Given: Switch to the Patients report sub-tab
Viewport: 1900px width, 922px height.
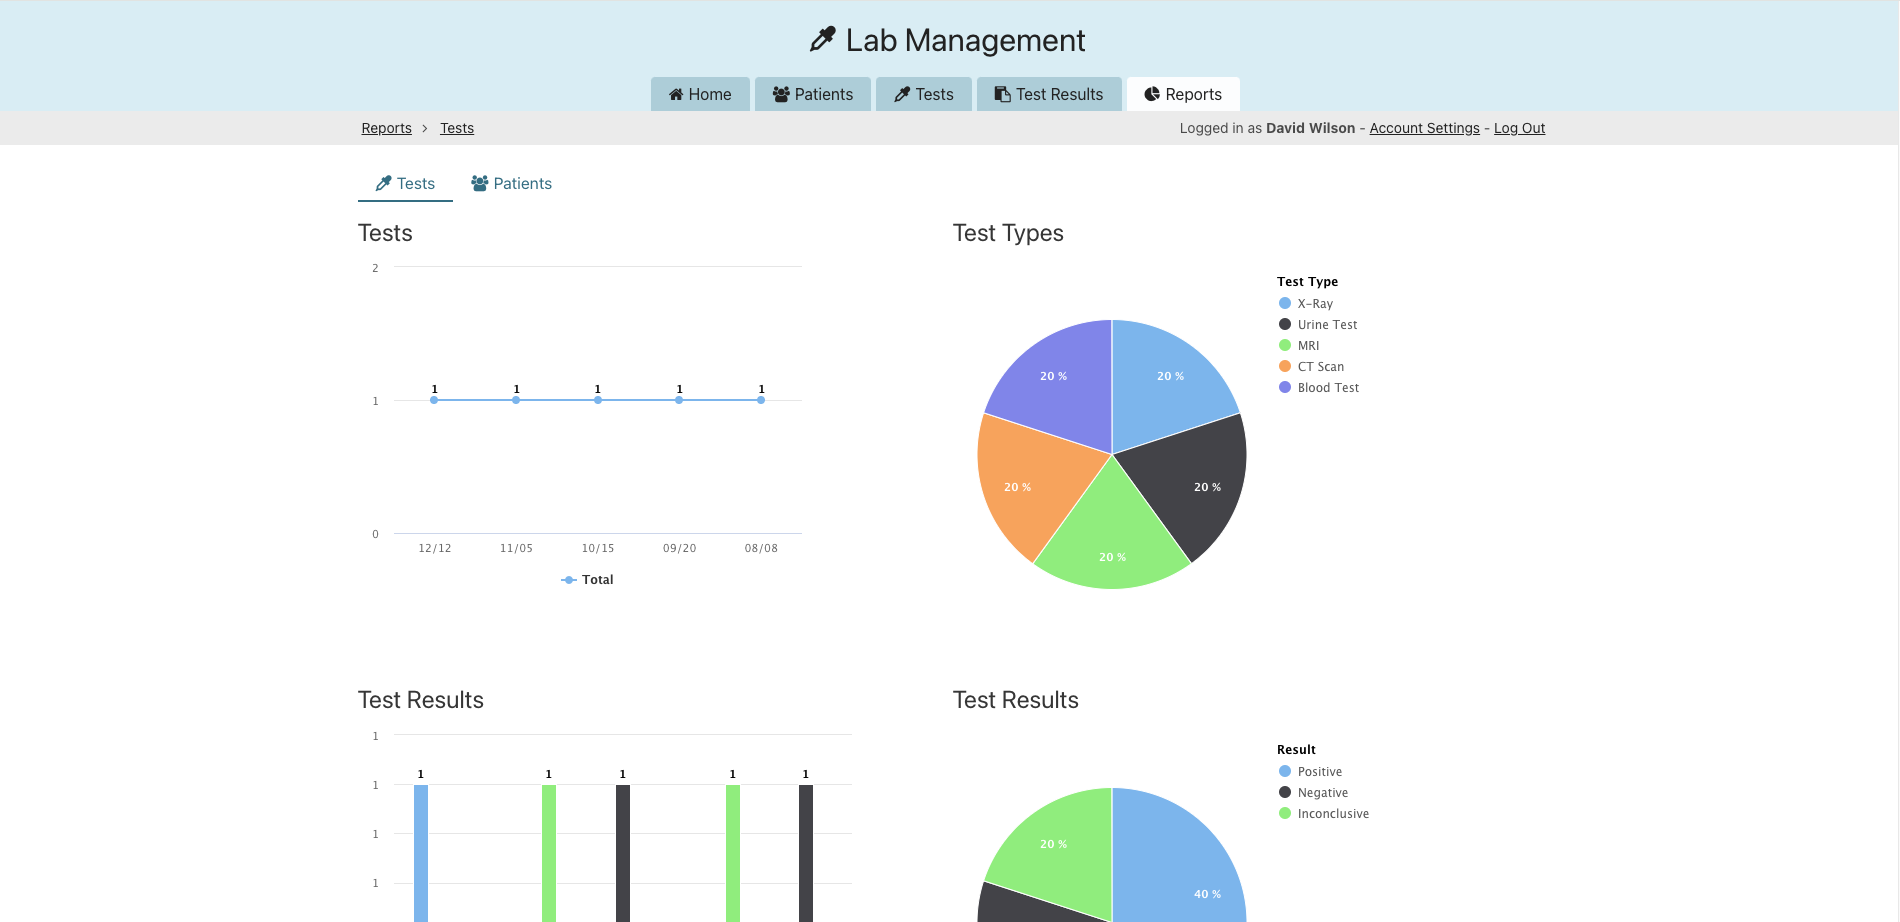Looking at the screenshot, I should coord(512,184).
